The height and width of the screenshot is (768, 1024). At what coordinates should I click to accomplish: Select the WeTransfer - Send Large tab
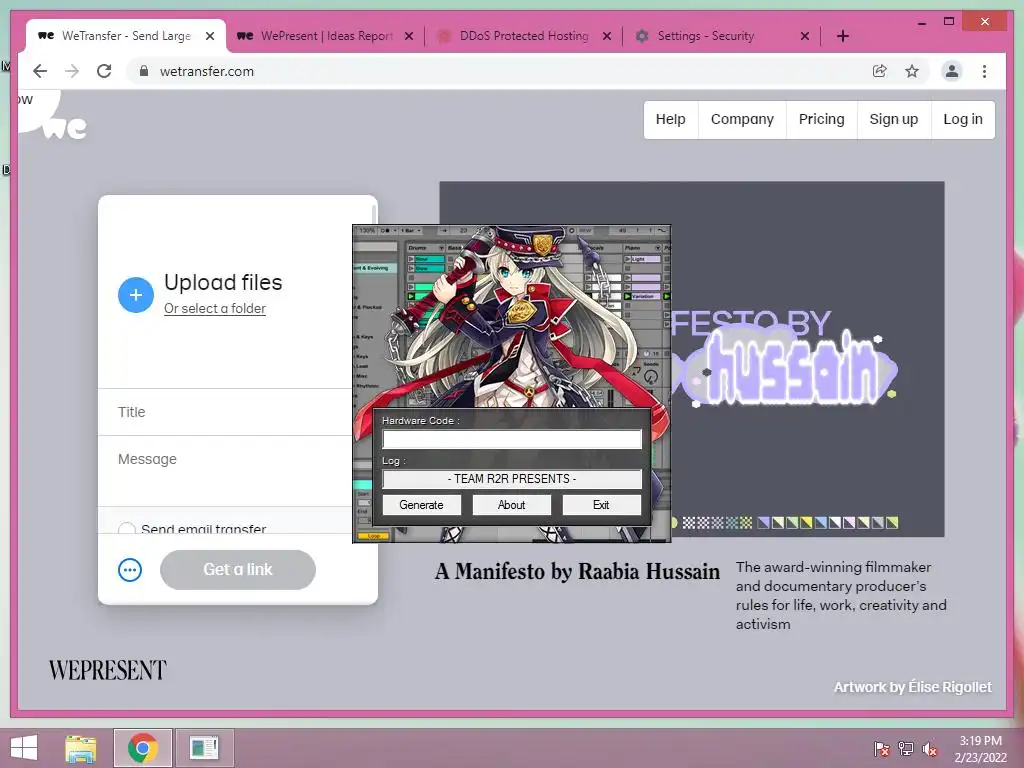point(126,36)
